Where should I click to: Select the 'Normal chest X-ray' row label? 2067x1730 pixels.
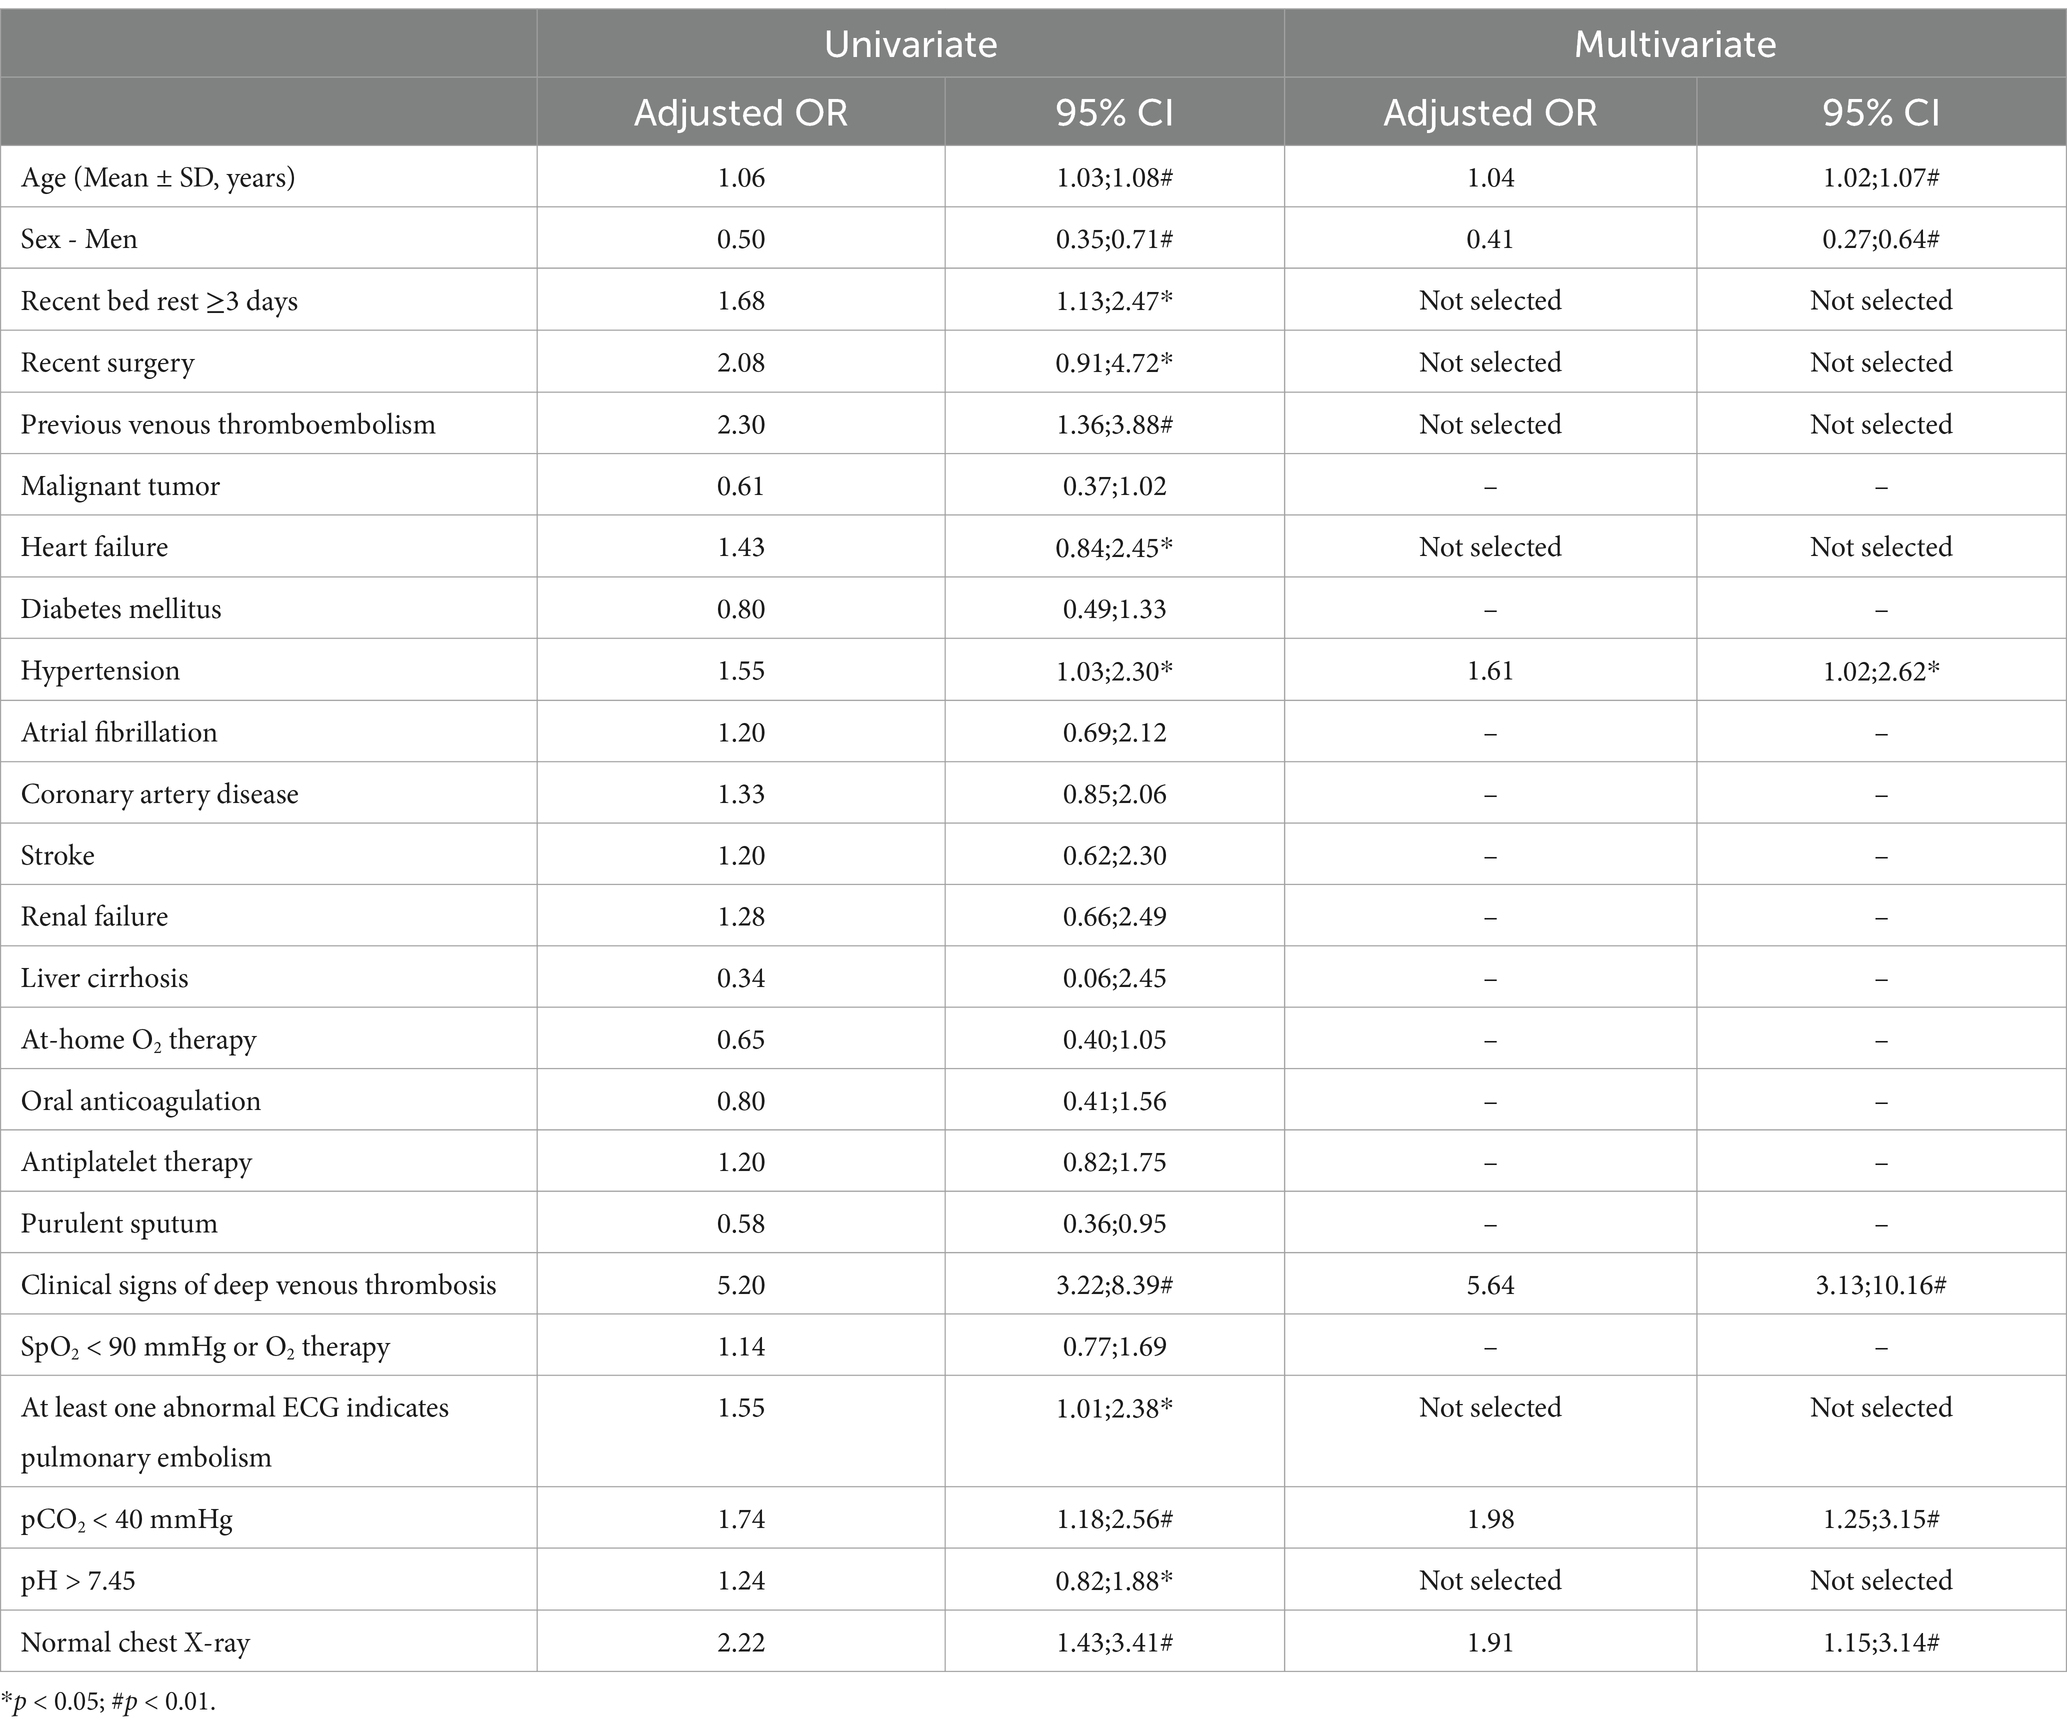[135, 1642]
